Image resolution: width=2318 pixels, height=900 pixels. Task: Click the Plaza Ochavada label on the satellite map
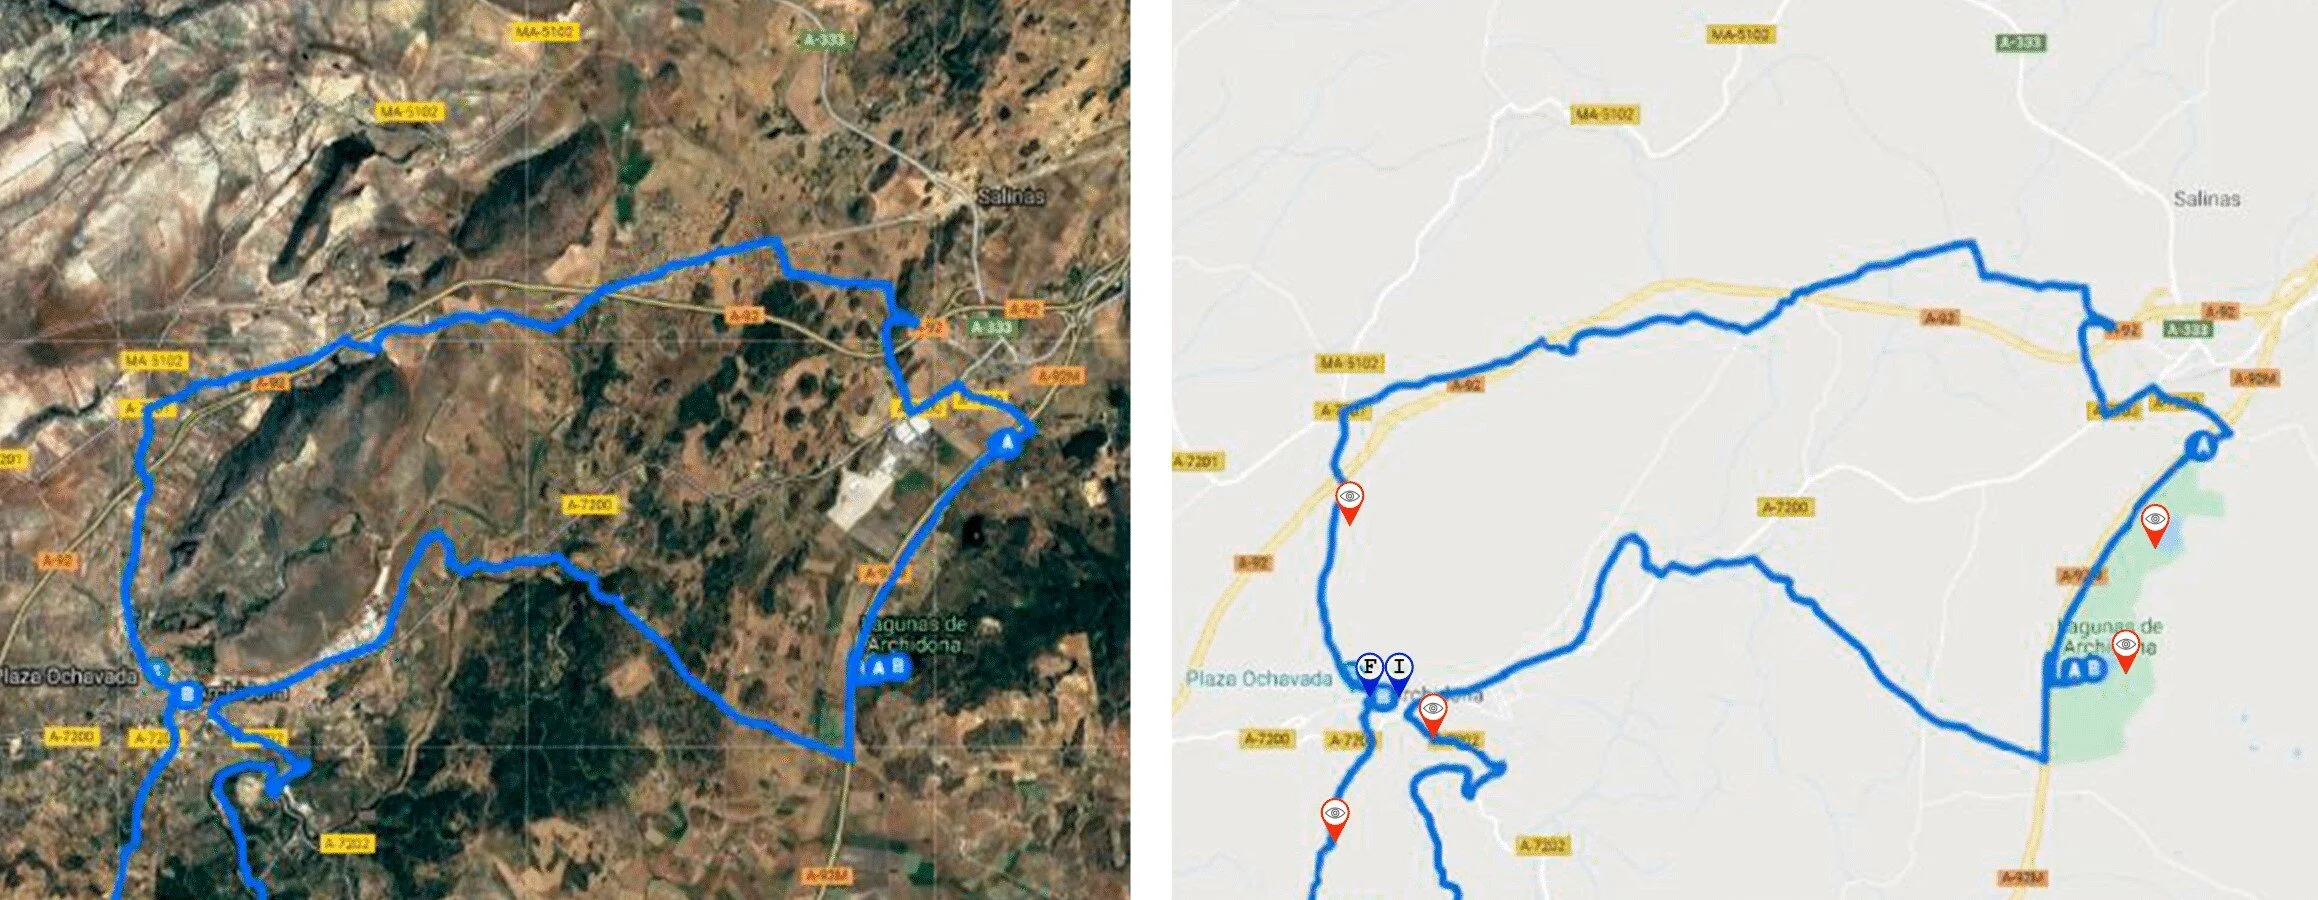point(68,677)
